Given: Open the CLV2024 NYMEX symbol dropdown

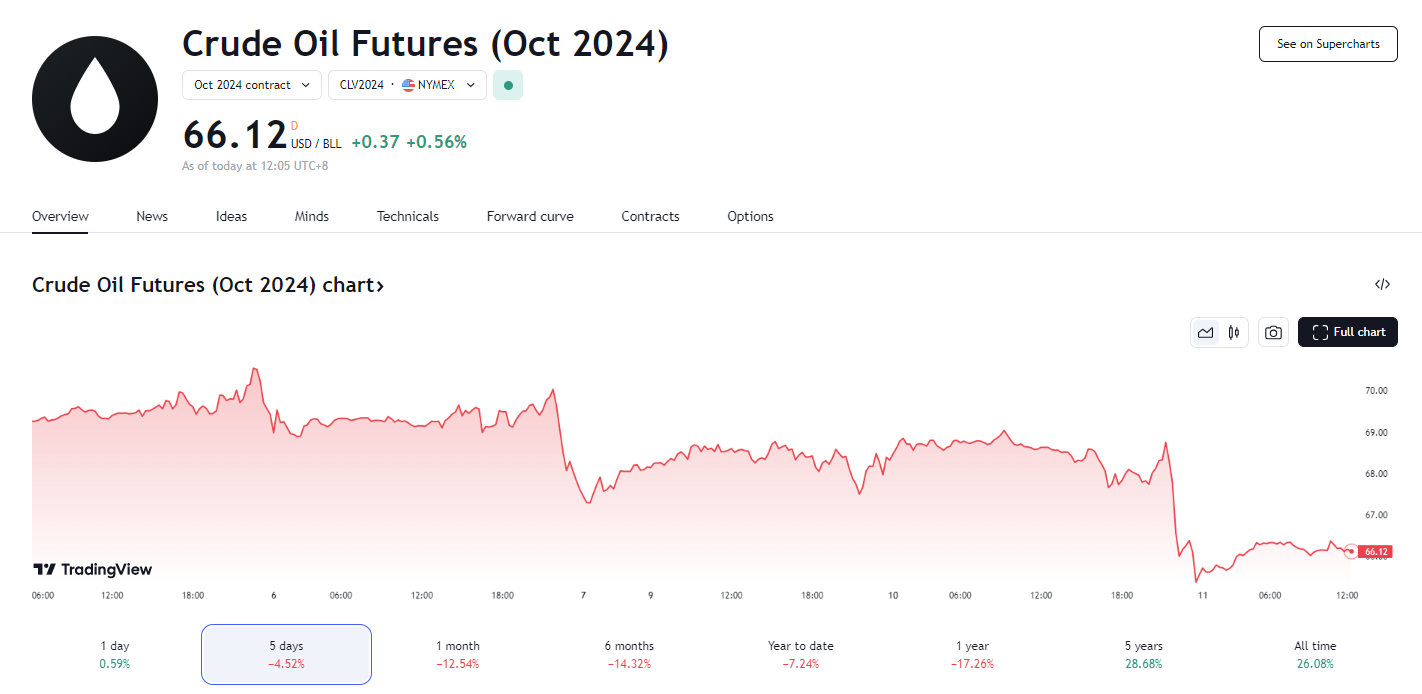Looking at the screenshot, I should coord(407,85).
